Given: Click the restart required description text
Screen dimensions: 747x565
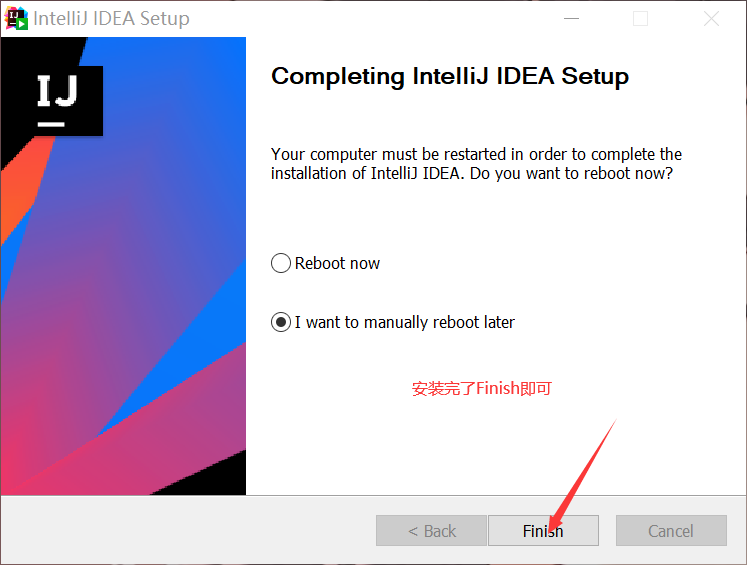Looking at the screenshot, I should [x=476, y=164].
